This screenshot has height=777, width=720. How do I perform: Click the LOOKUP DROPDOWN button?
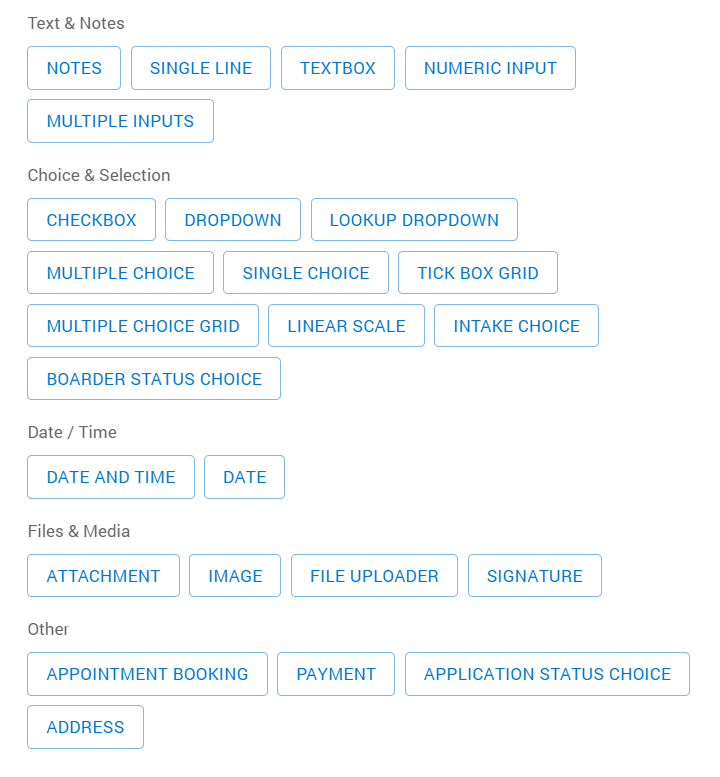[414, 220]
